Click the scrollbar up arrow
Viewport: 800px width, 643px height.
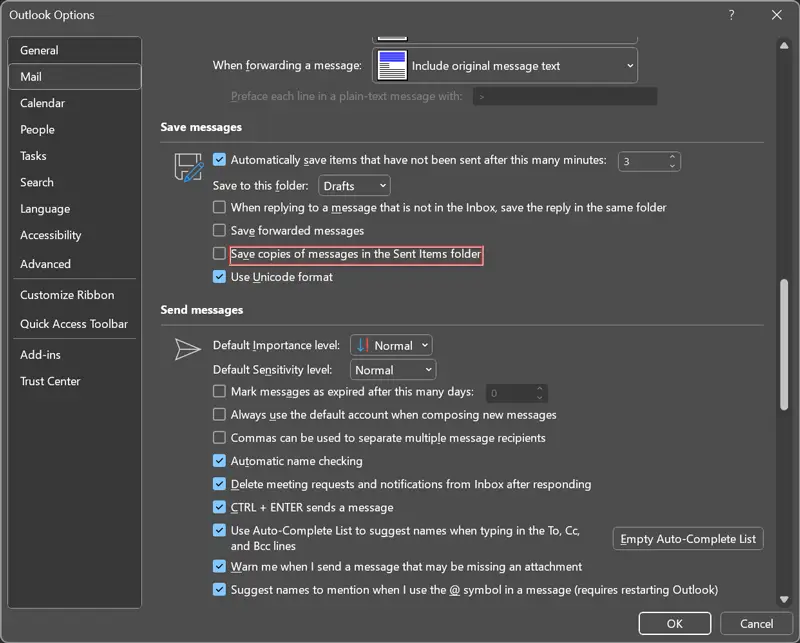point(783,45)
